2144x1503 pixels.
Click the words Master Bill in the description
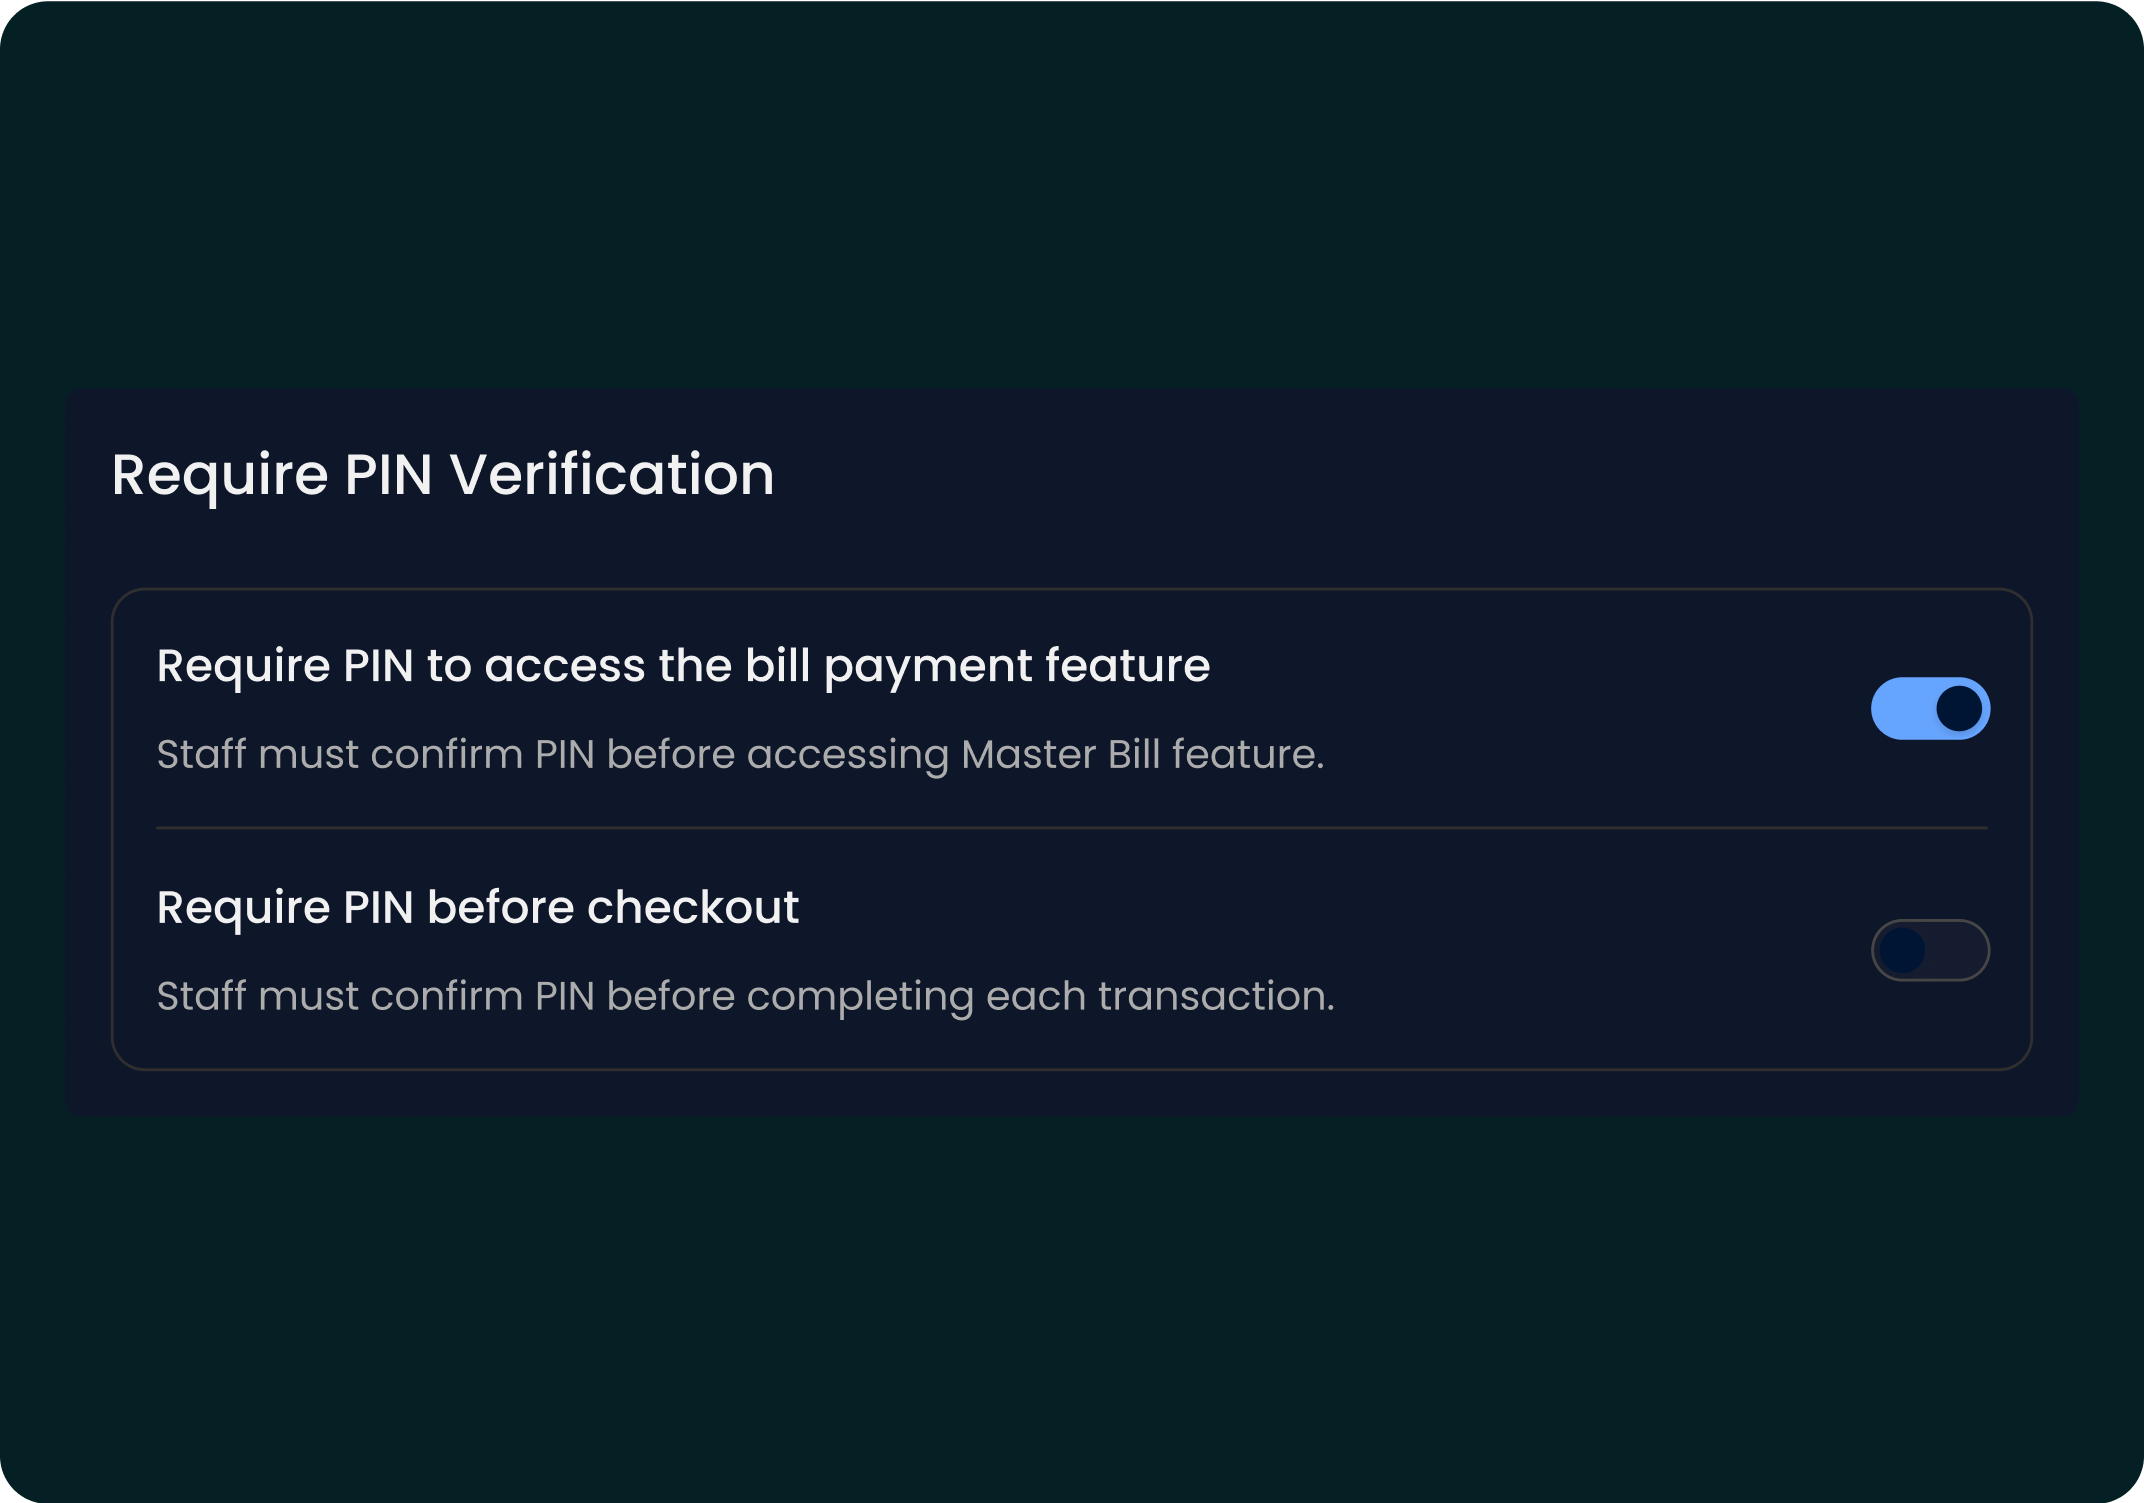pos(1060,754)
